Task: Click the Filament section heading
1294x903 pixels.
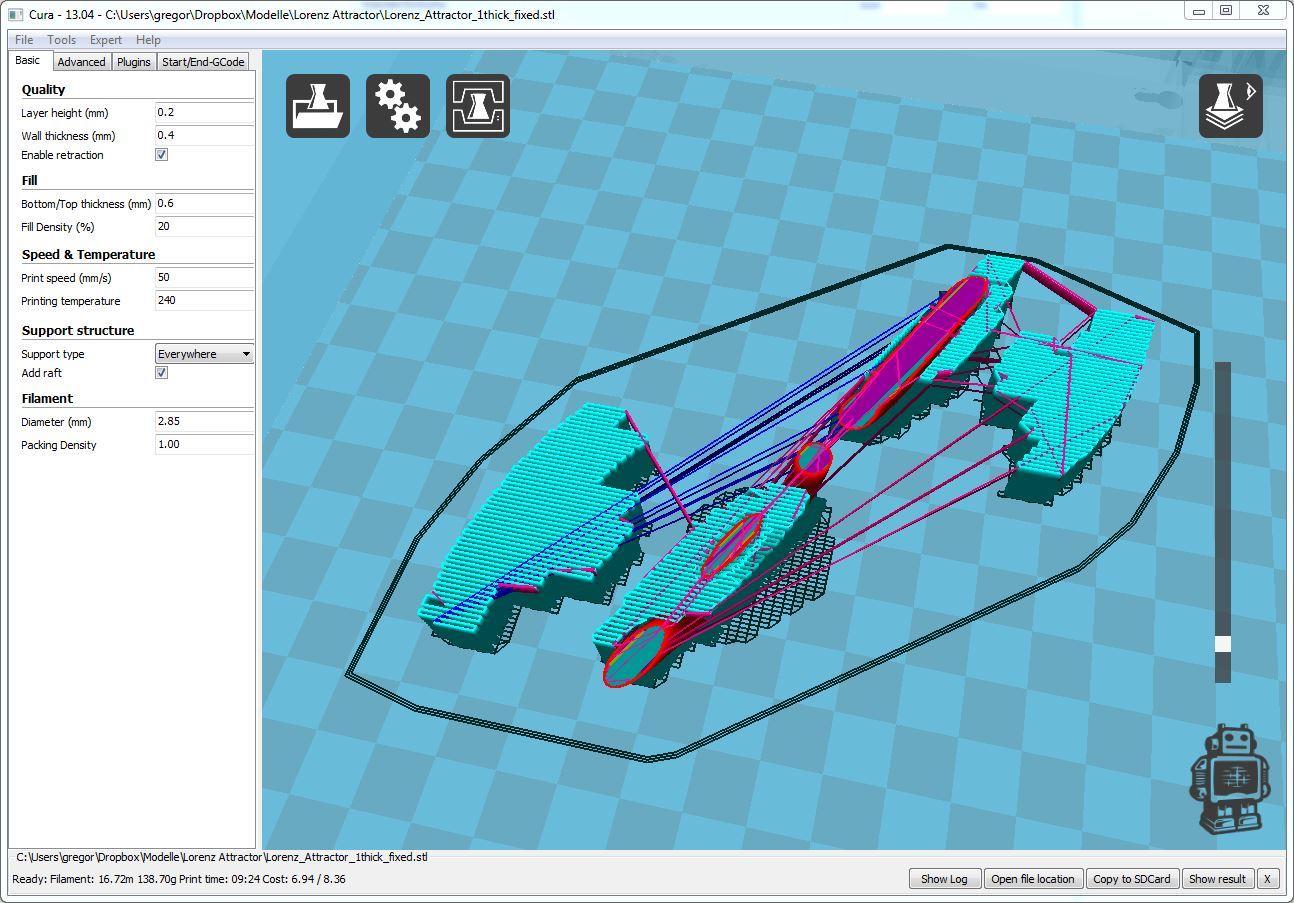Action: (47, 398)
